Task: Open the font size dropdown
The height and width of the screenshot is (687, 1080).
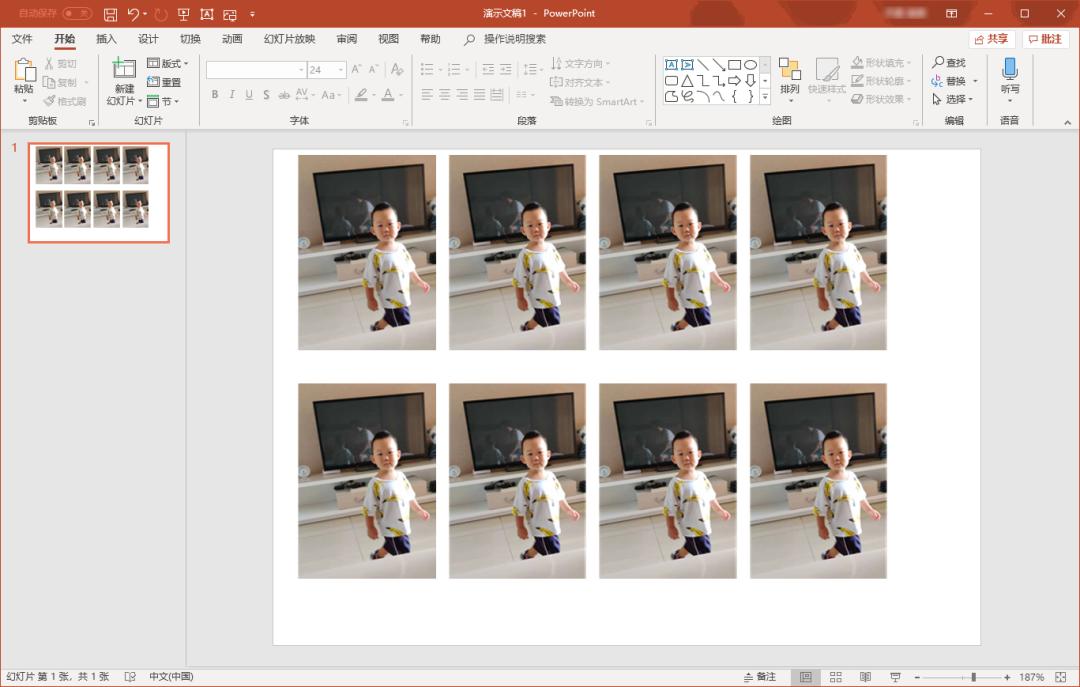Action: 341,70
